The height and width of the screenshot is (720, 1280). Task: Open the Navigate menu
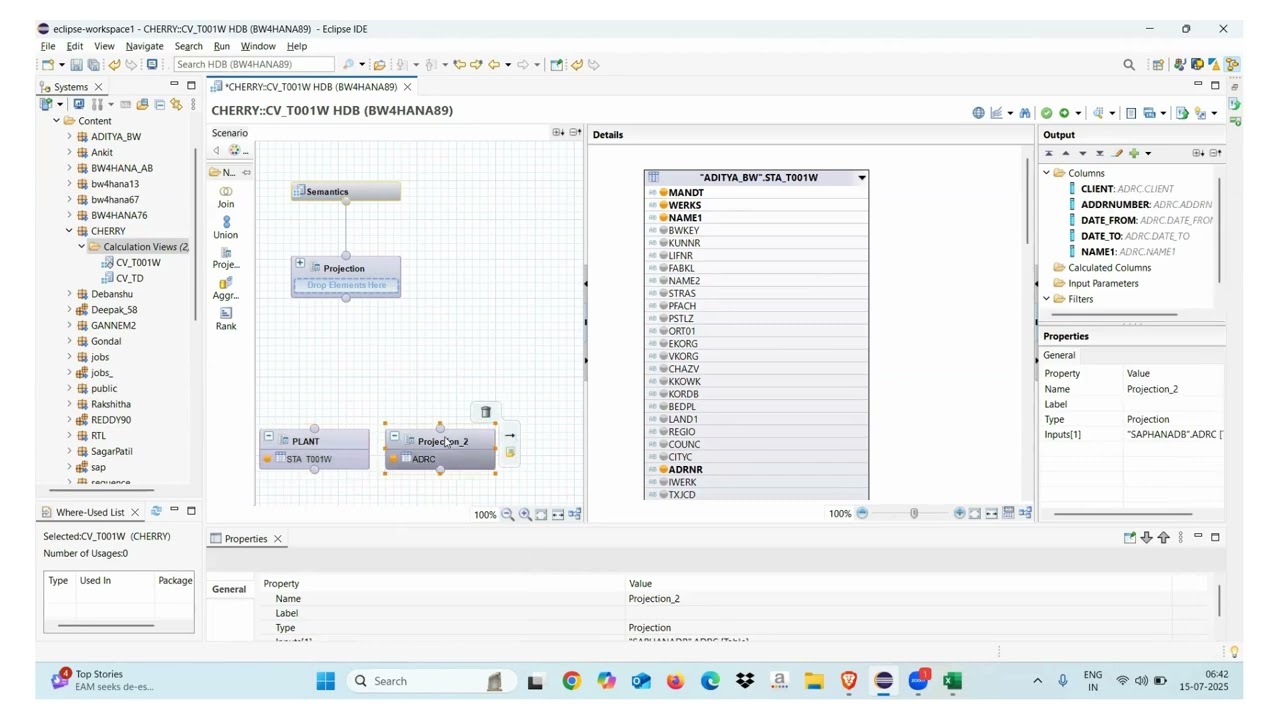point(144,46)
